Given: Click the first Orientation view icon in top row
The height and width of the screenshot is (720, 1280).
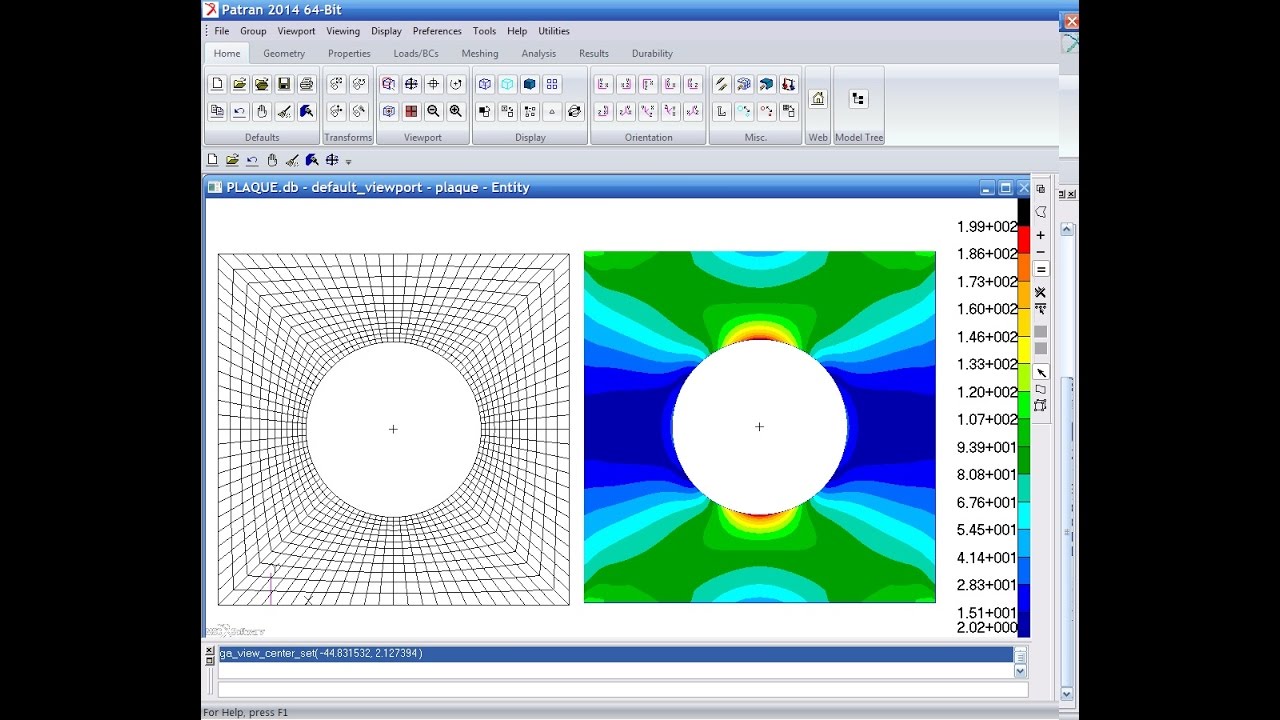Looking at the screenshot, I should click(603, 84).
